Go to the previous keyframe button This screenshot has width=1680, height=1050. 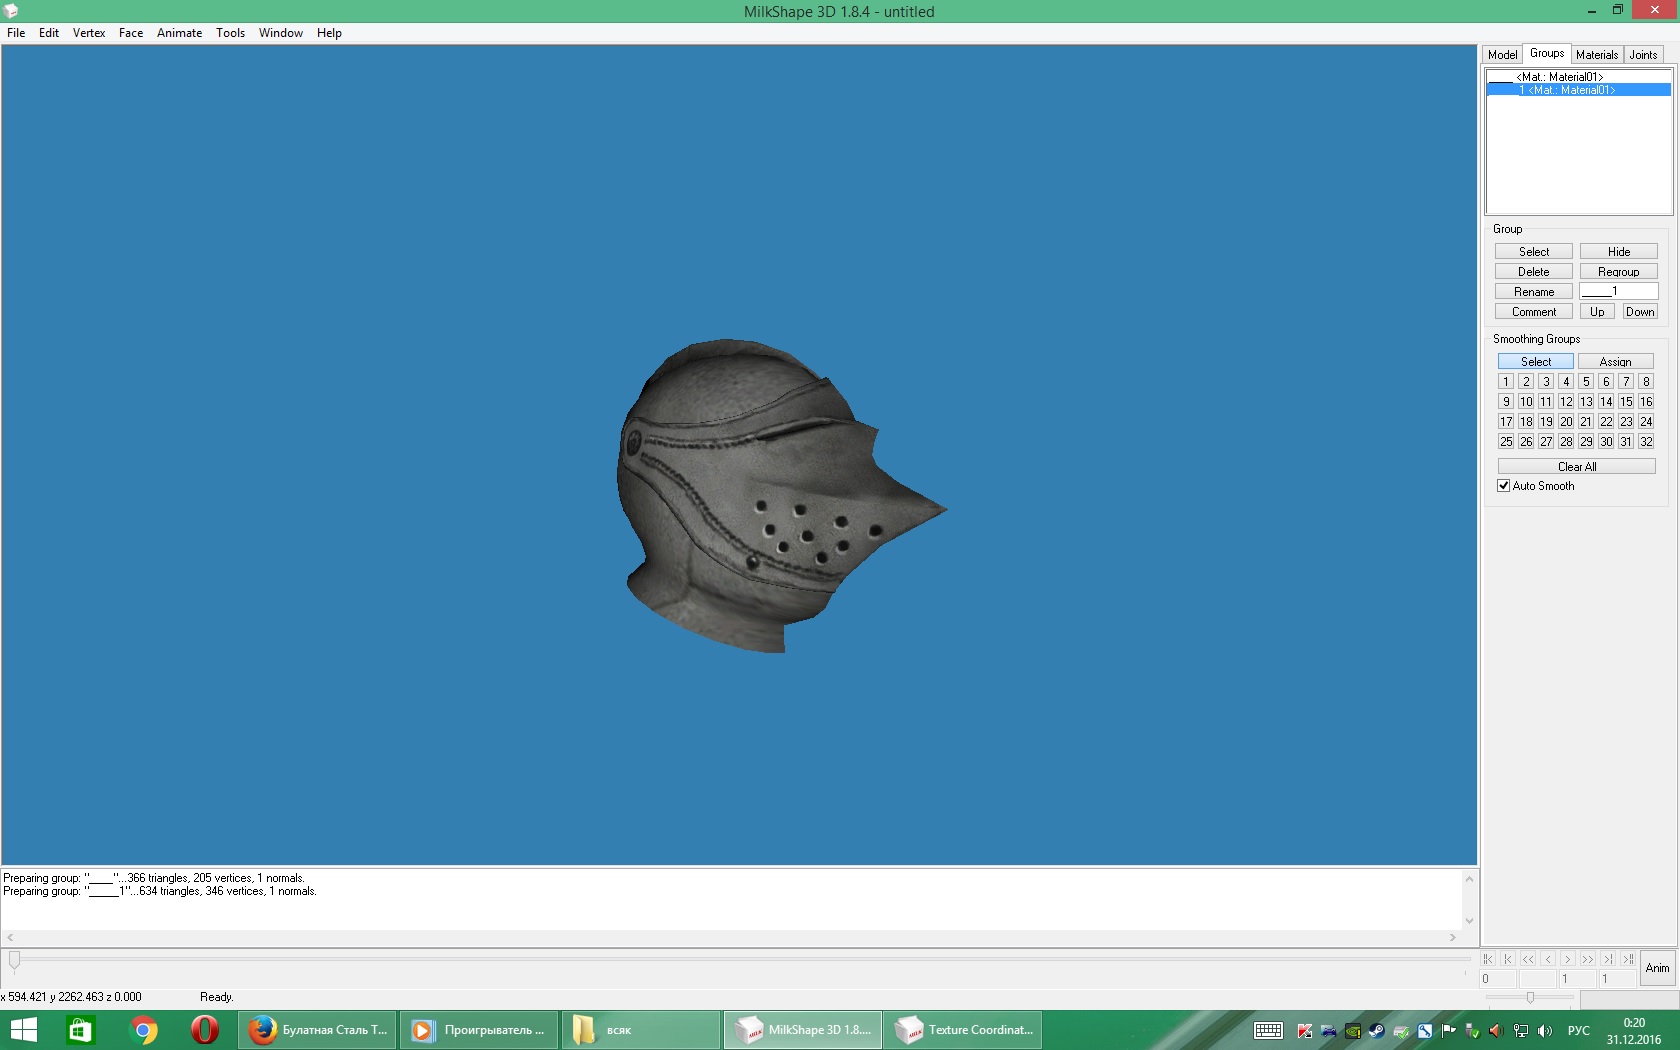tap(1508, 959)
